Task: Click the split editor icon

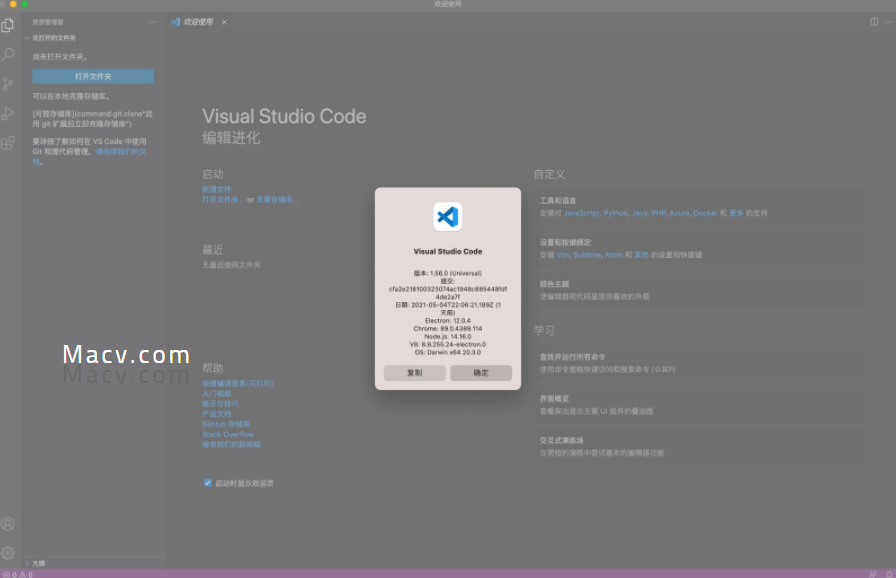Action: pos(874,22)
